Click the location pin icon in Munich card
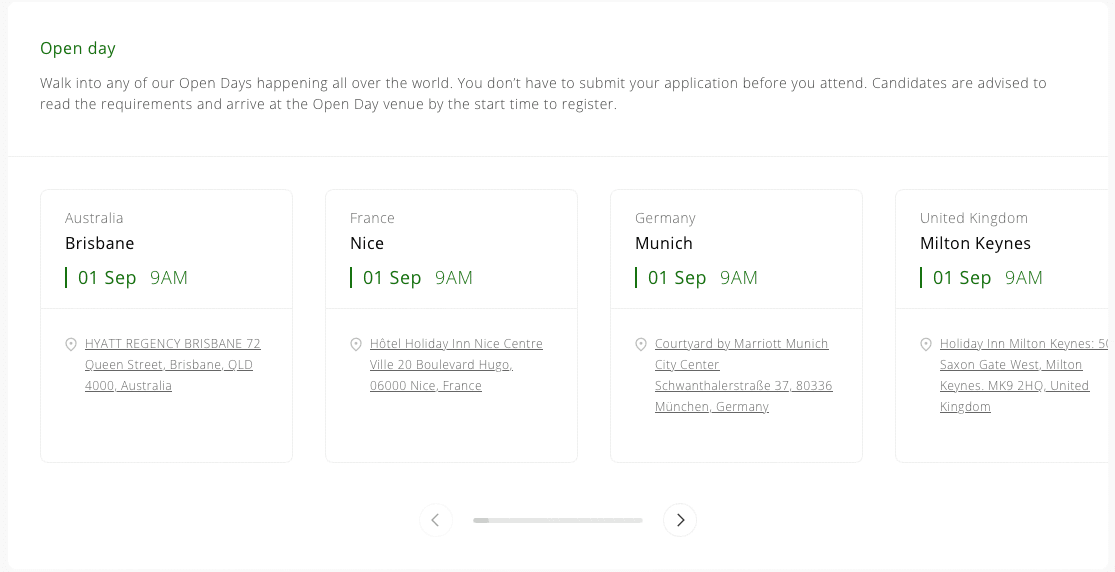Screen dimensions: 1115x572 click(x=641, y=344)
